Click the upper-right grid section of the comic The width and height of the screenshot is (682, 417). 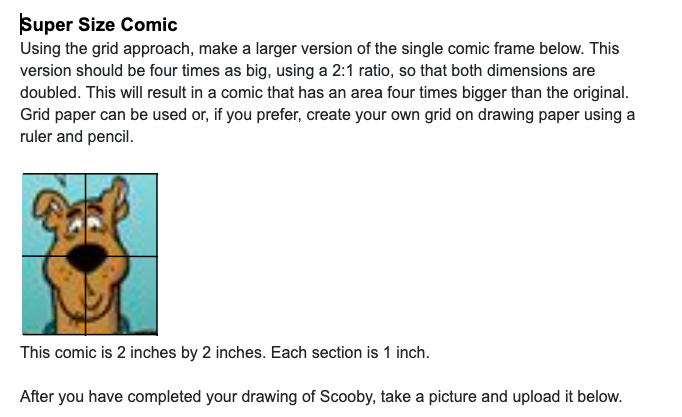click(x=122, y=215)
